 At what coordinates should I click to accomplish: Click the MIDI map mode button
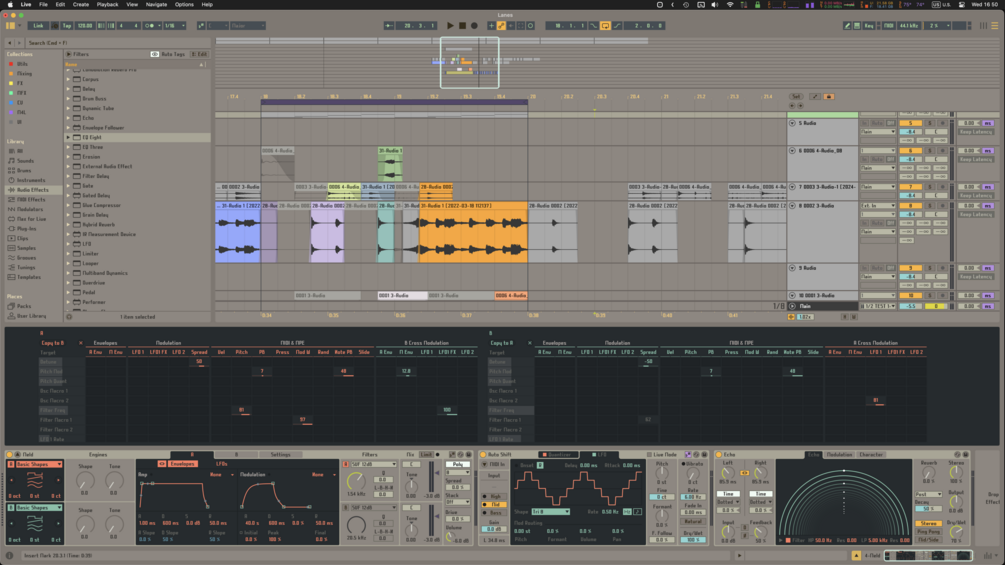889,26
